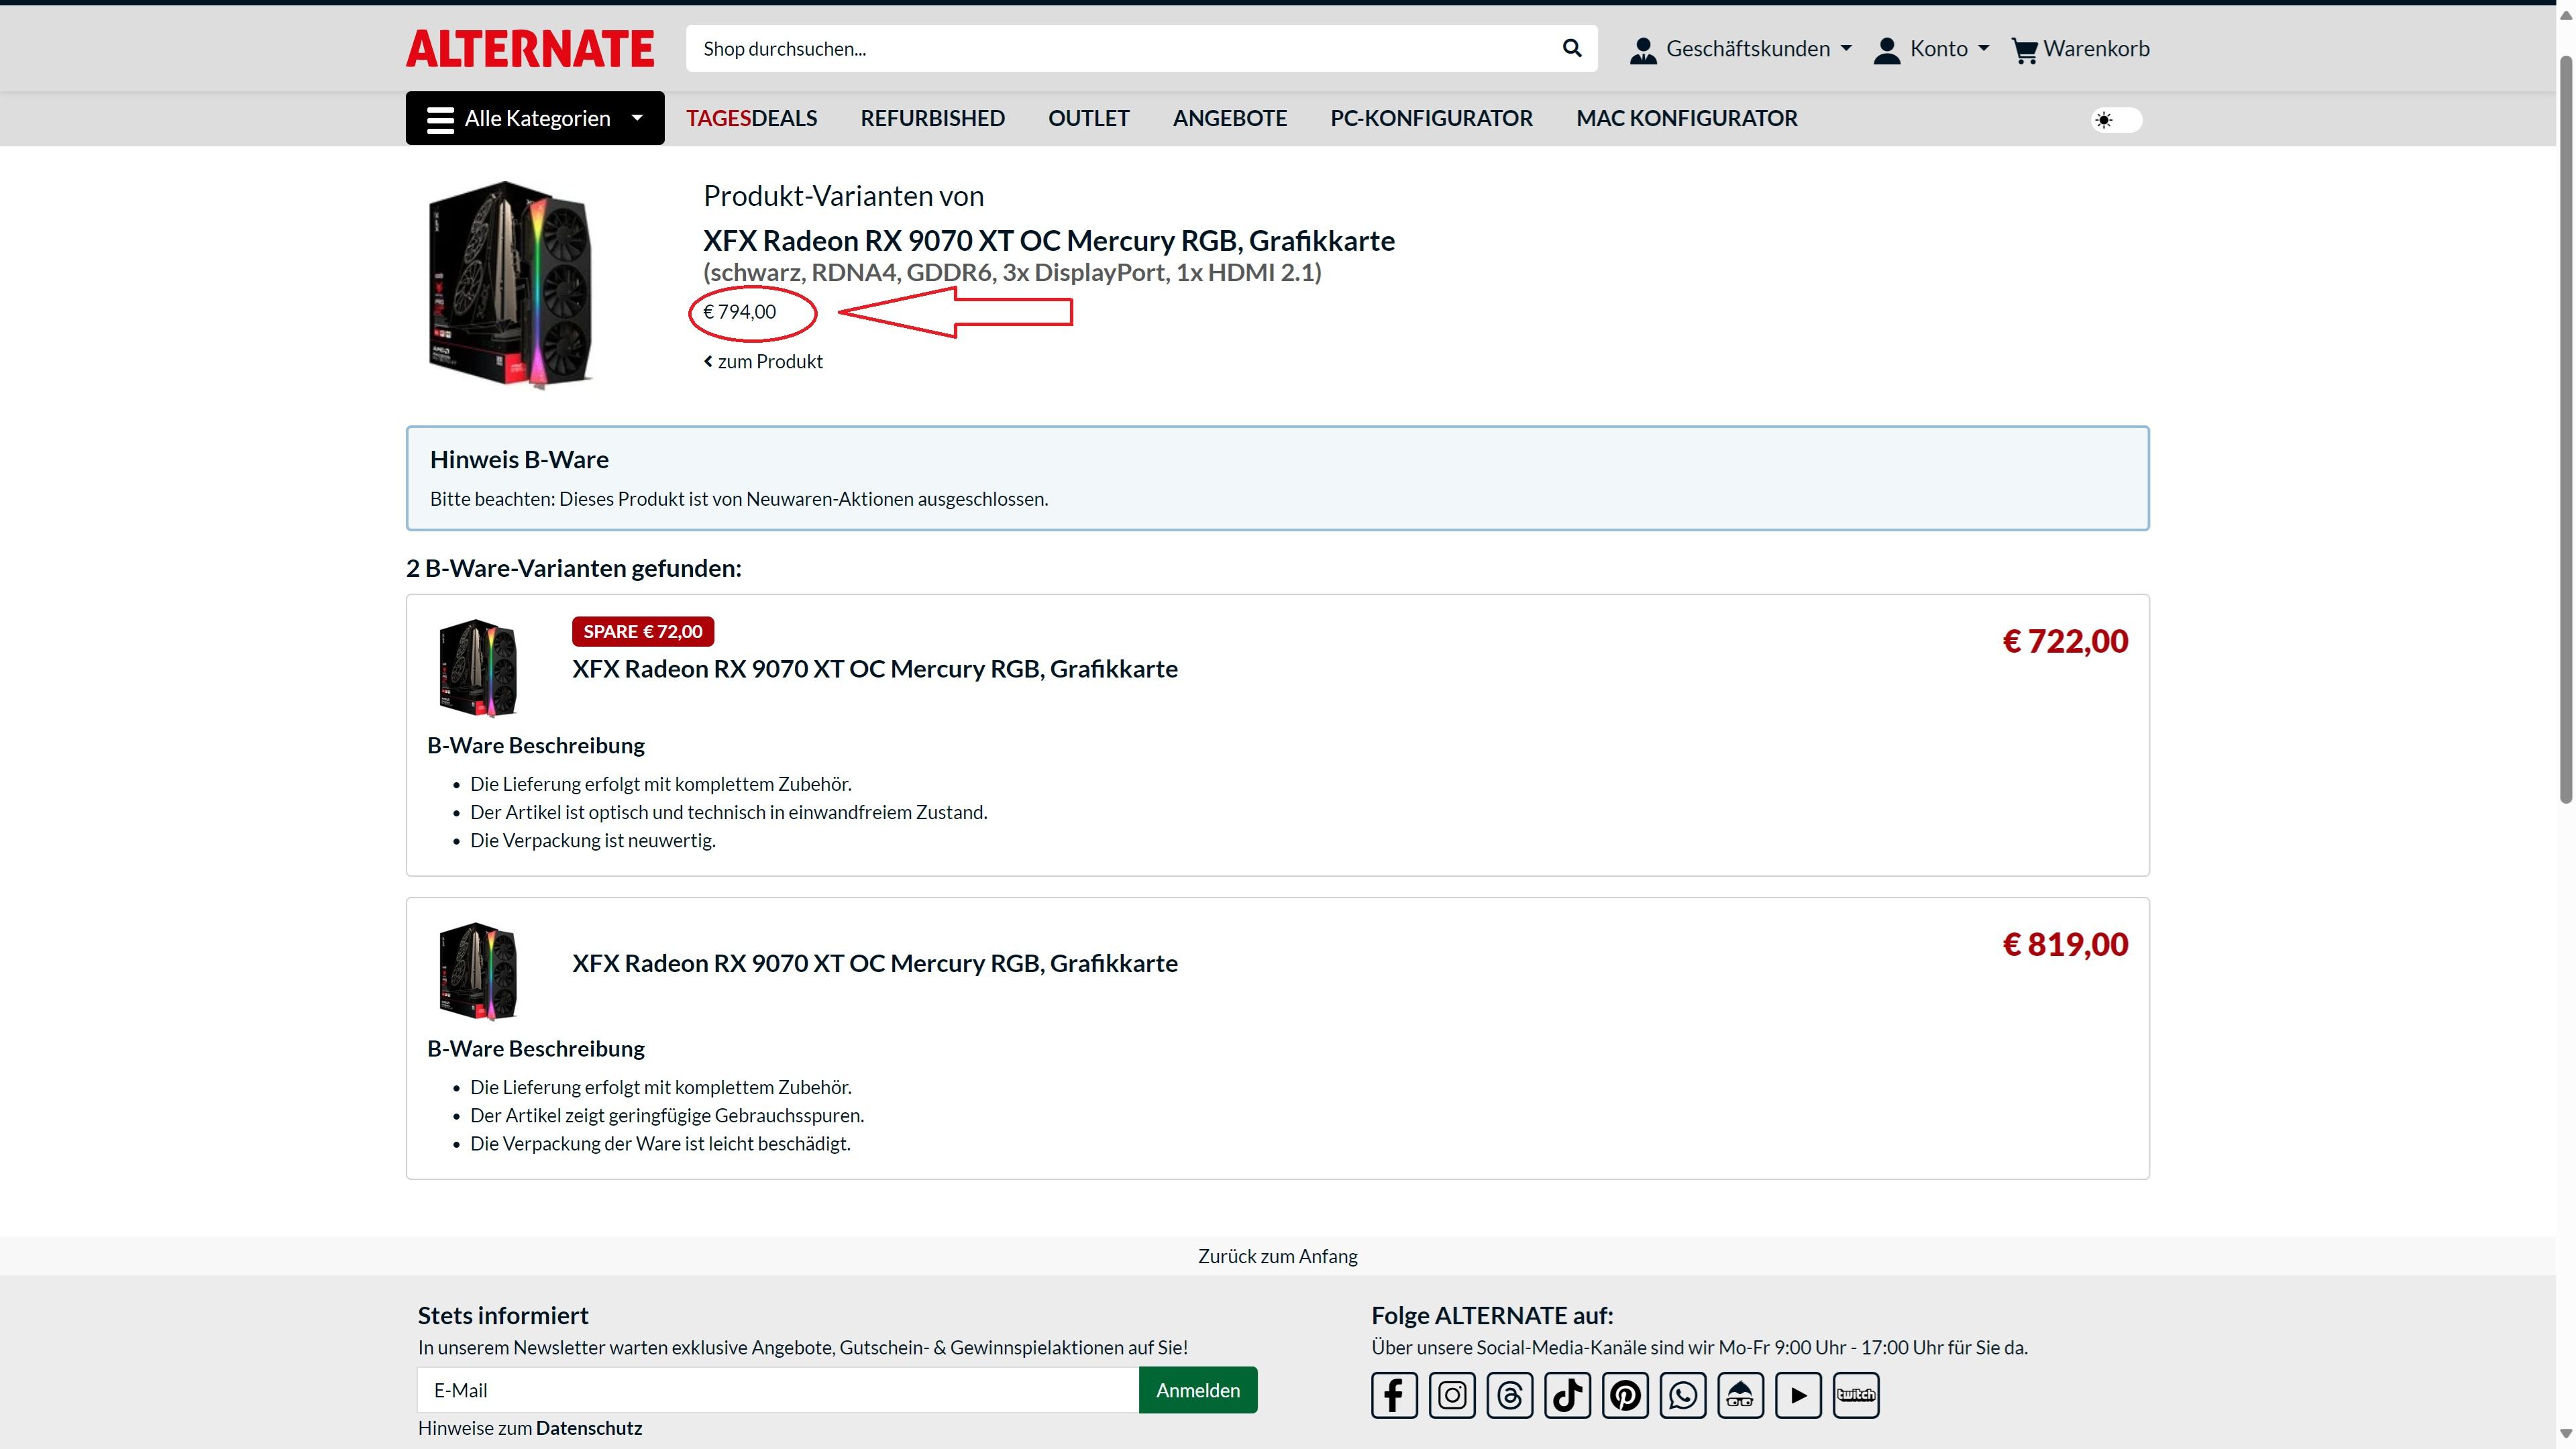
Task: Open the Twitch social icon
Action: click(1856, 1395)
